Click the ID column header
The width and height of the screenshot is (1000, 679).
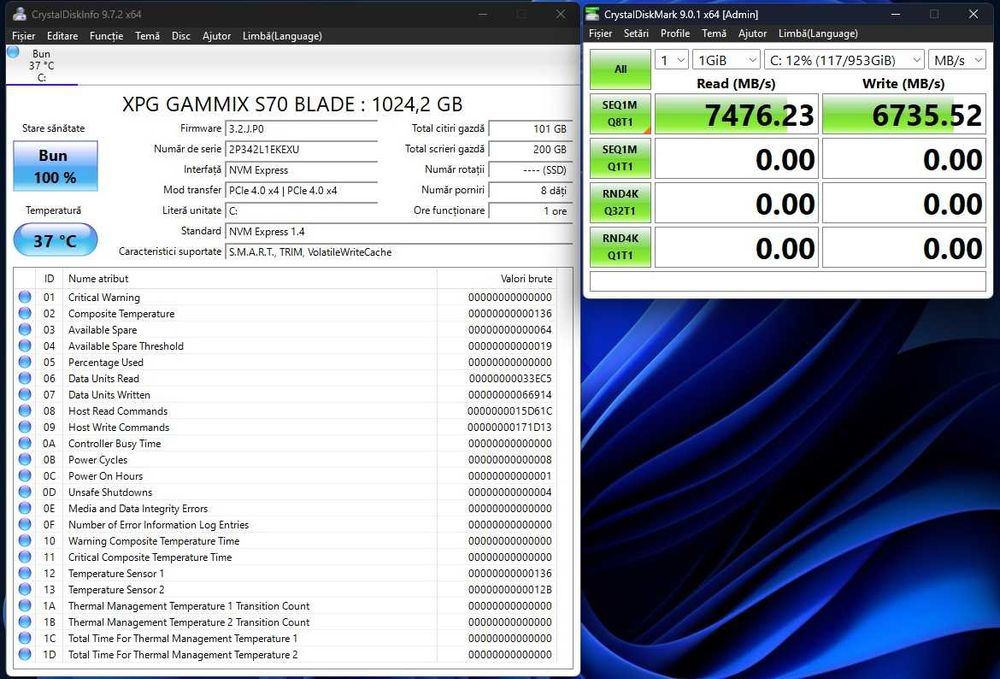pyautogui.click(x=49, y=279)
